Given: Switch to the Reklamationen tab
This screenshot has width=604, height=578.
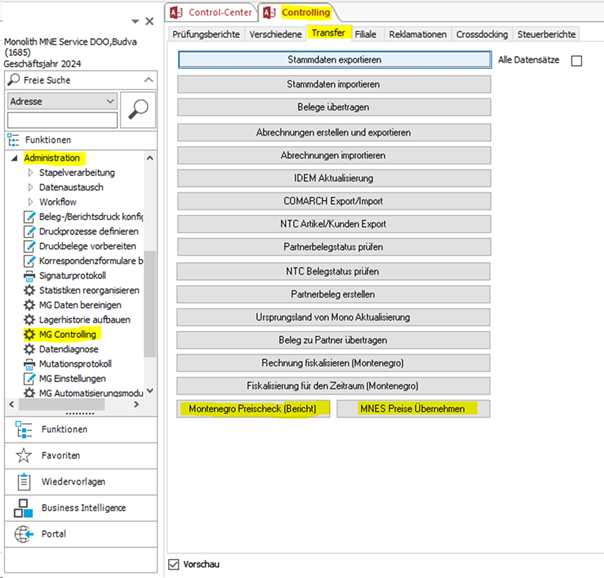Looking at the screenshot, I should (418, 34).
